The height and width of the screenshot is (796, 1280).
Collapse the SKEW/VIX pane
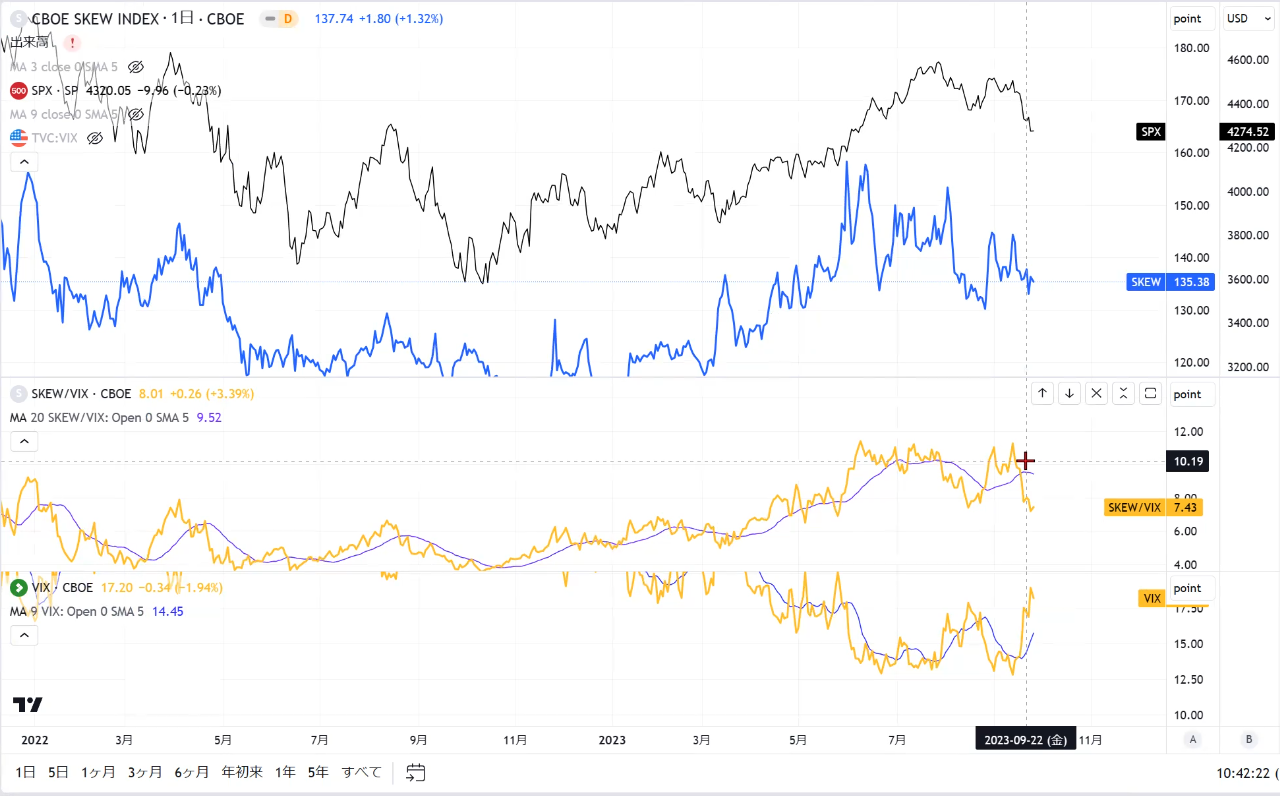point(1124,394)
